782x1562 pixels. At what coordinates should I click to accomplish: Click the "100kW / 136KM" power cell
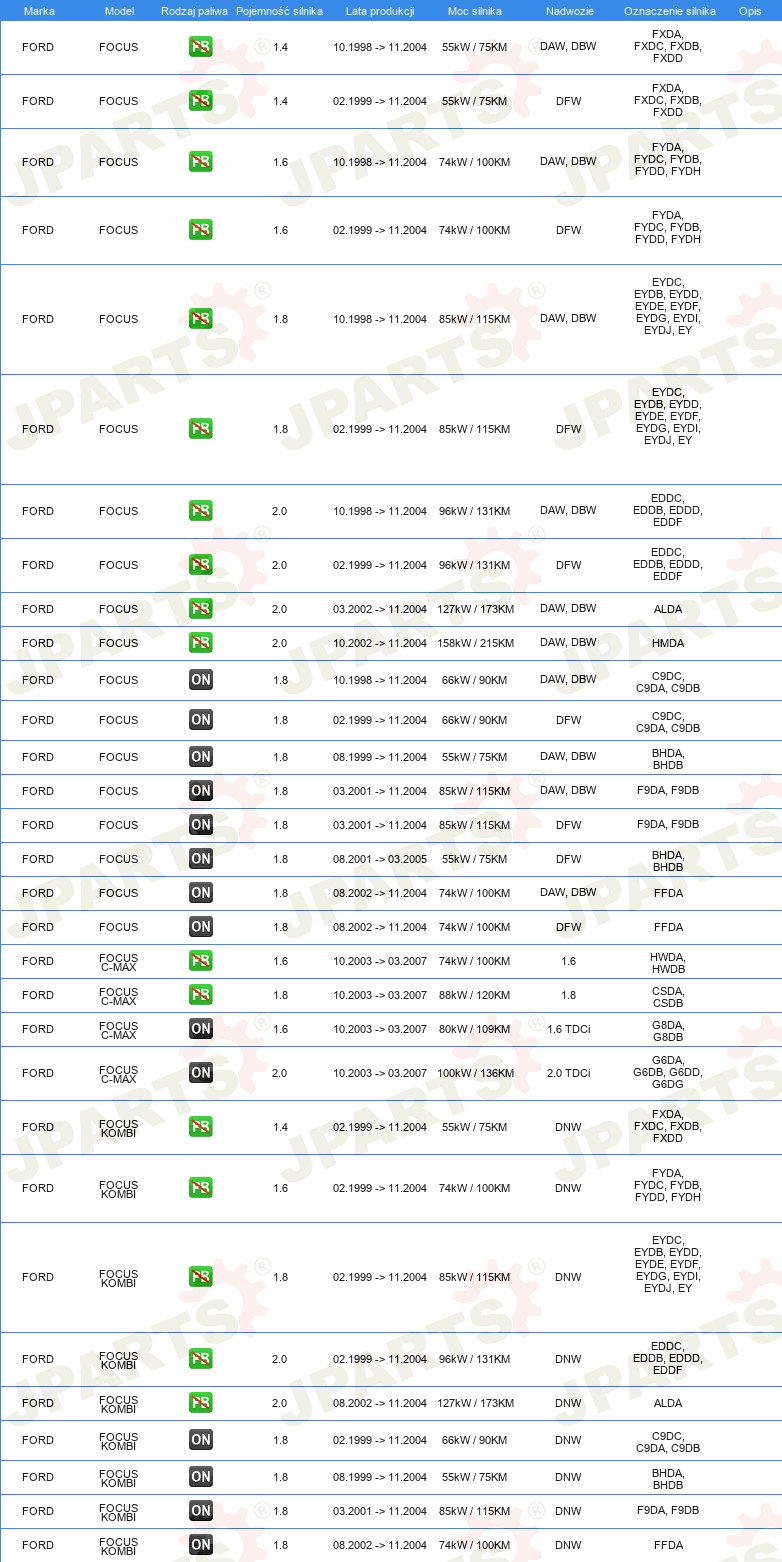click(475, 1073)
